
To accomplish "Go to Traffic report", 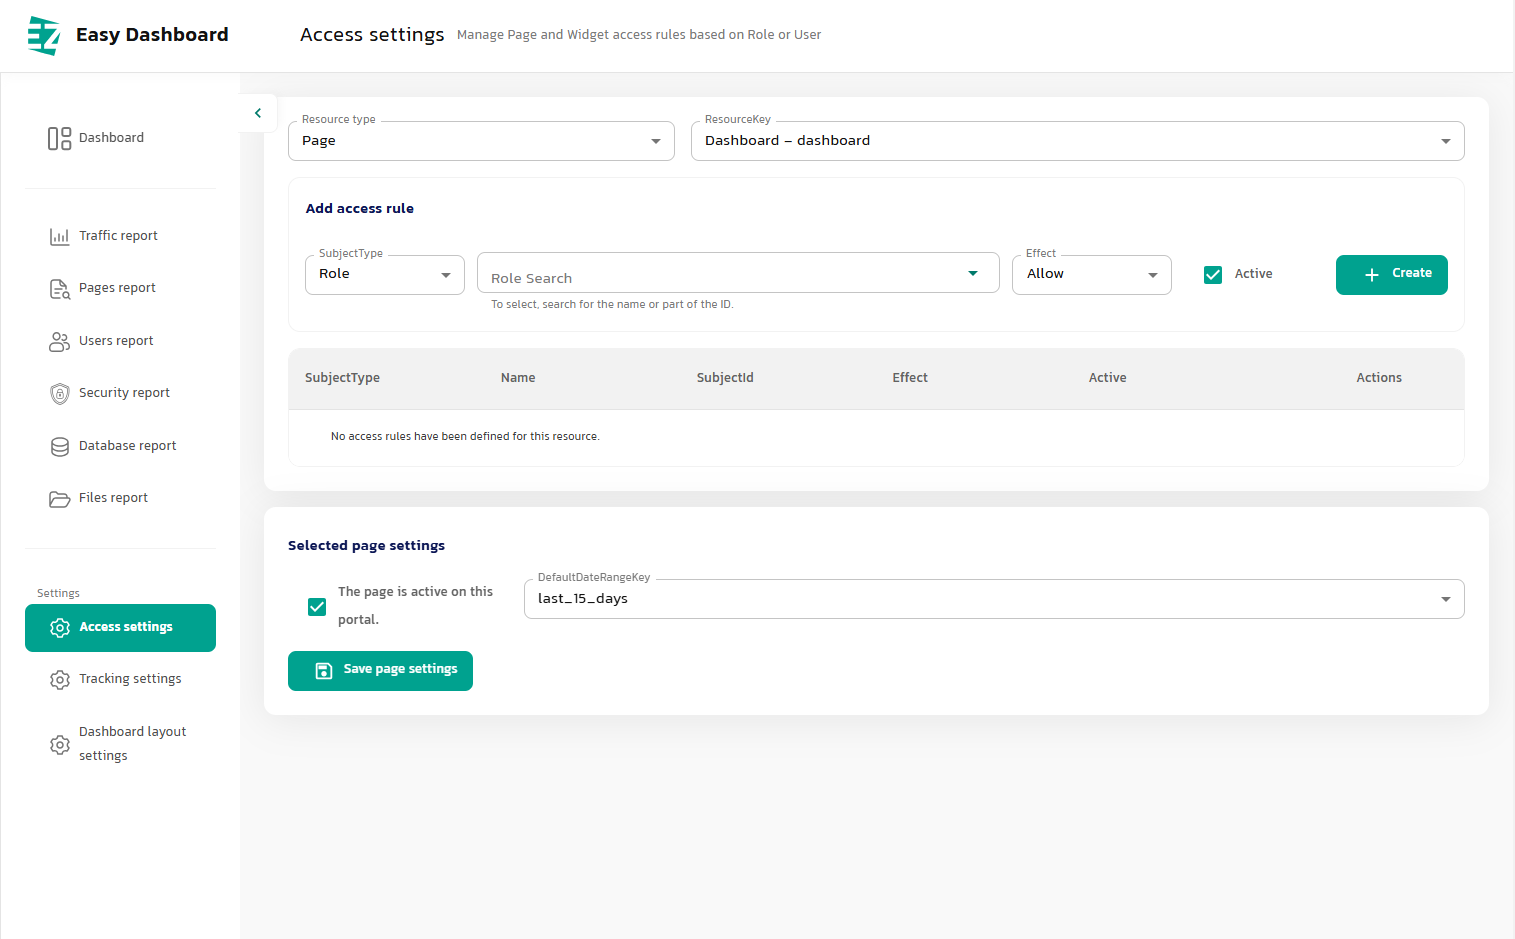I will point(120,236).
